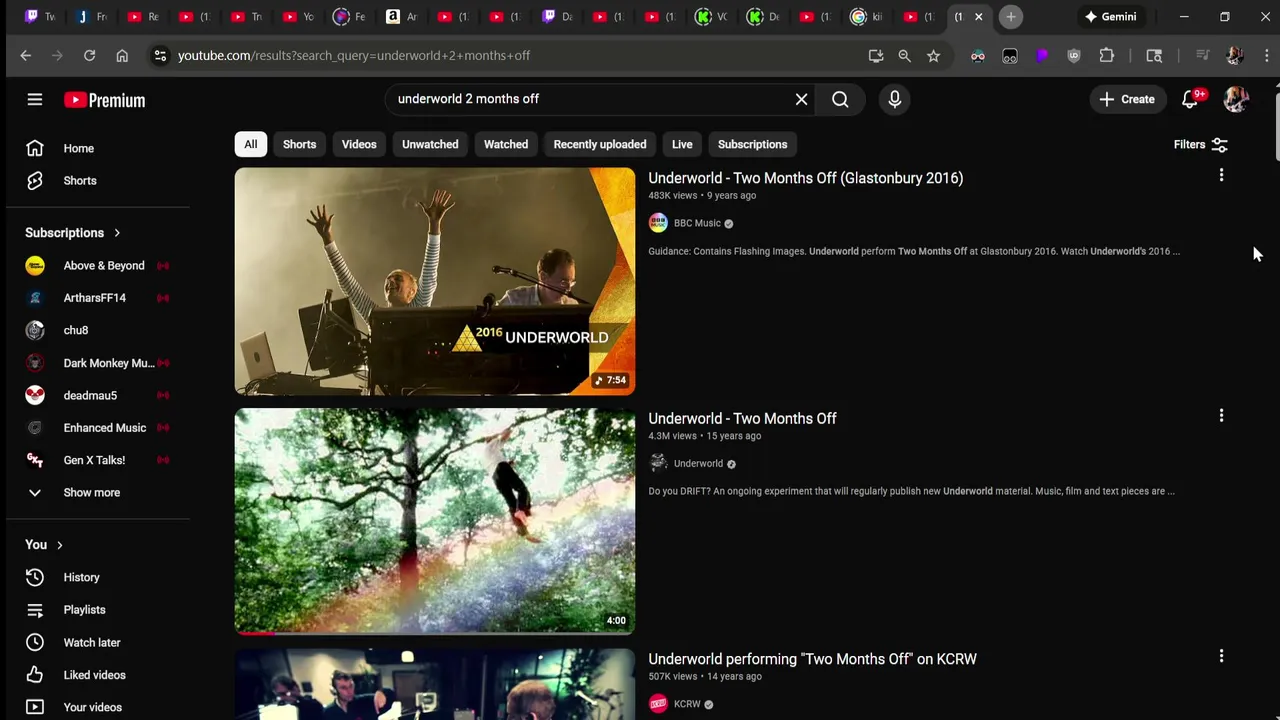This screenshot has height=720, width=1280.
Task: Open more options for the KCRW video
Action: pos(1221,657)
